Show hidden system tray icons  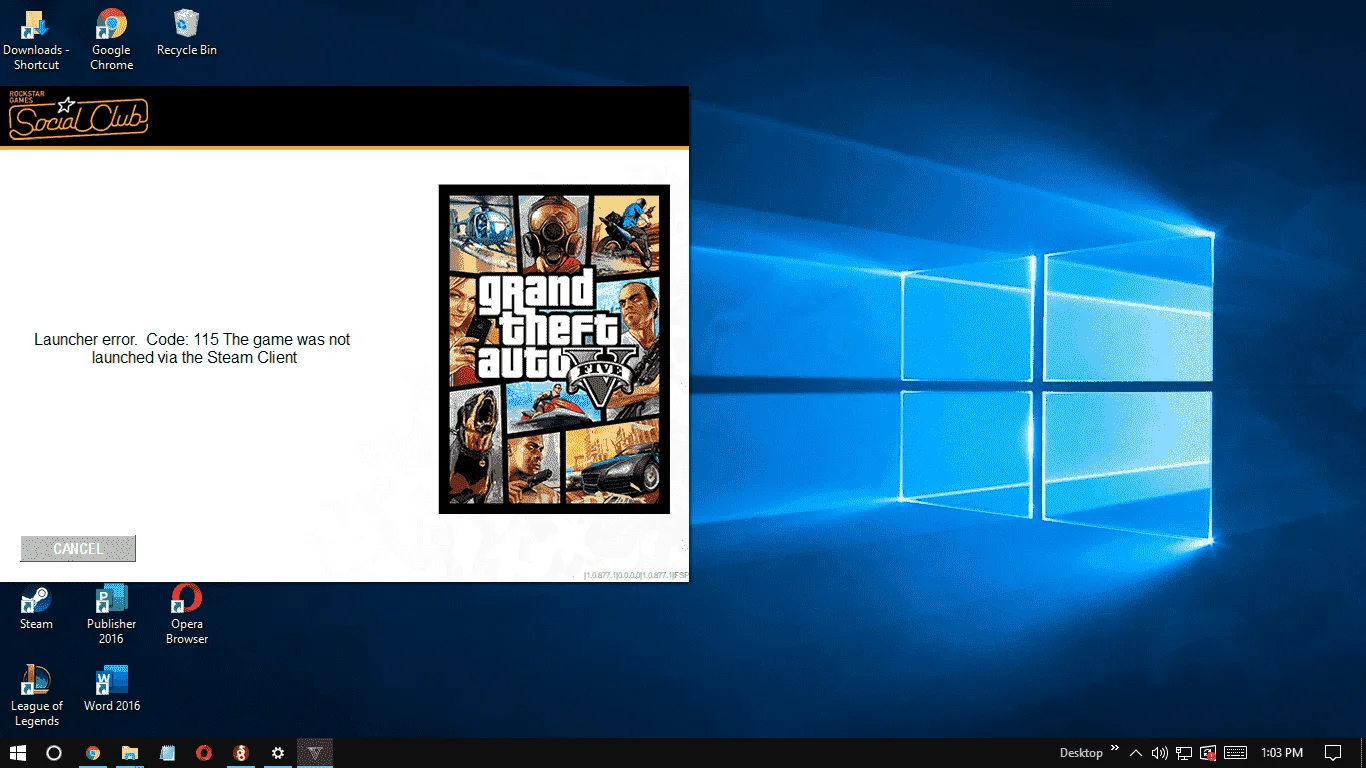(1136, 753)
